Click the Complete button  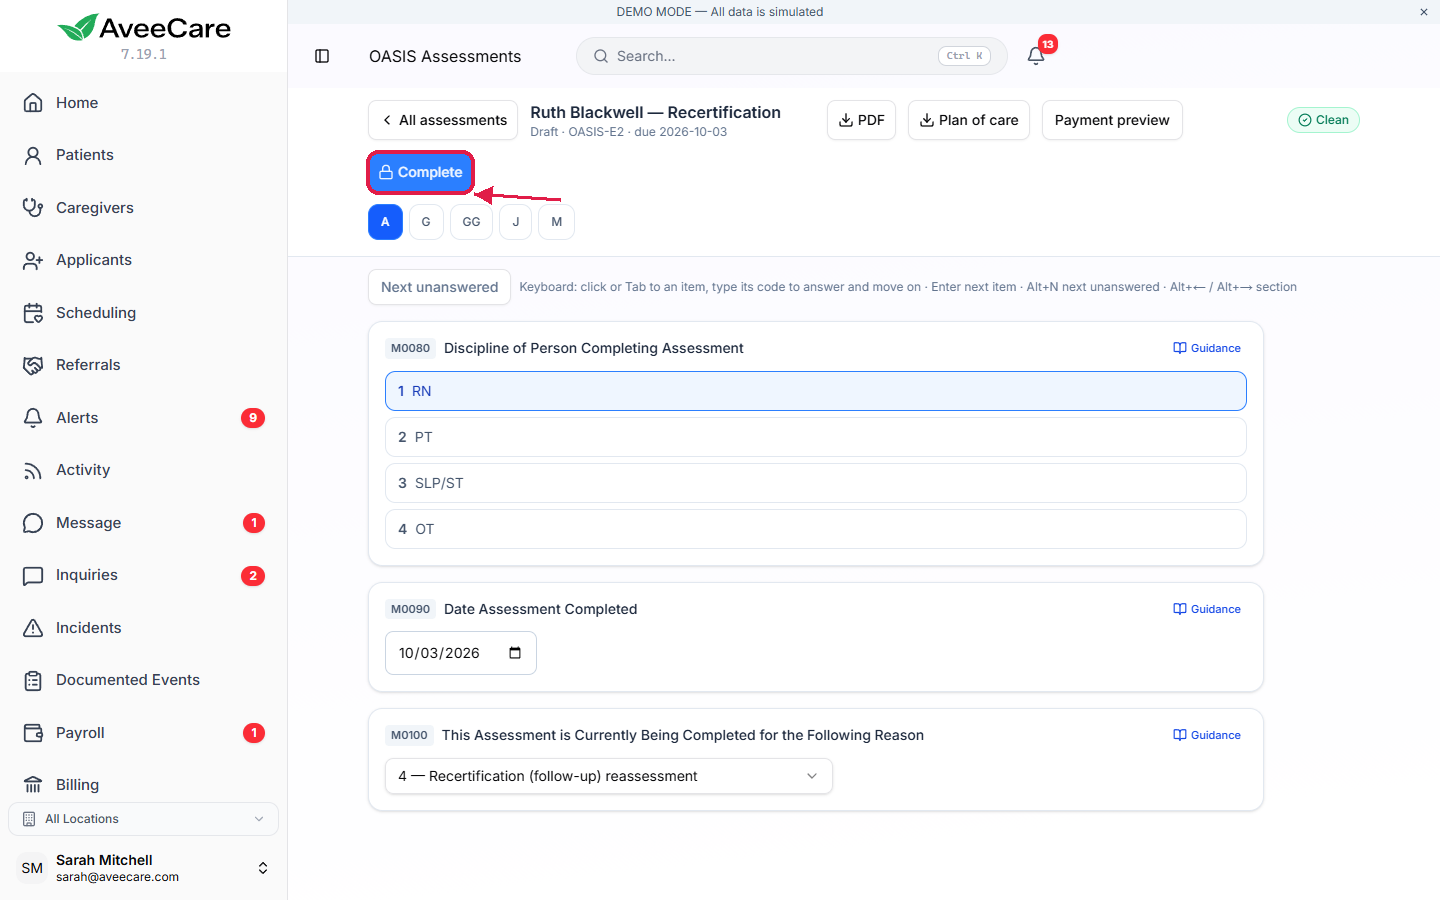(420, 172)
